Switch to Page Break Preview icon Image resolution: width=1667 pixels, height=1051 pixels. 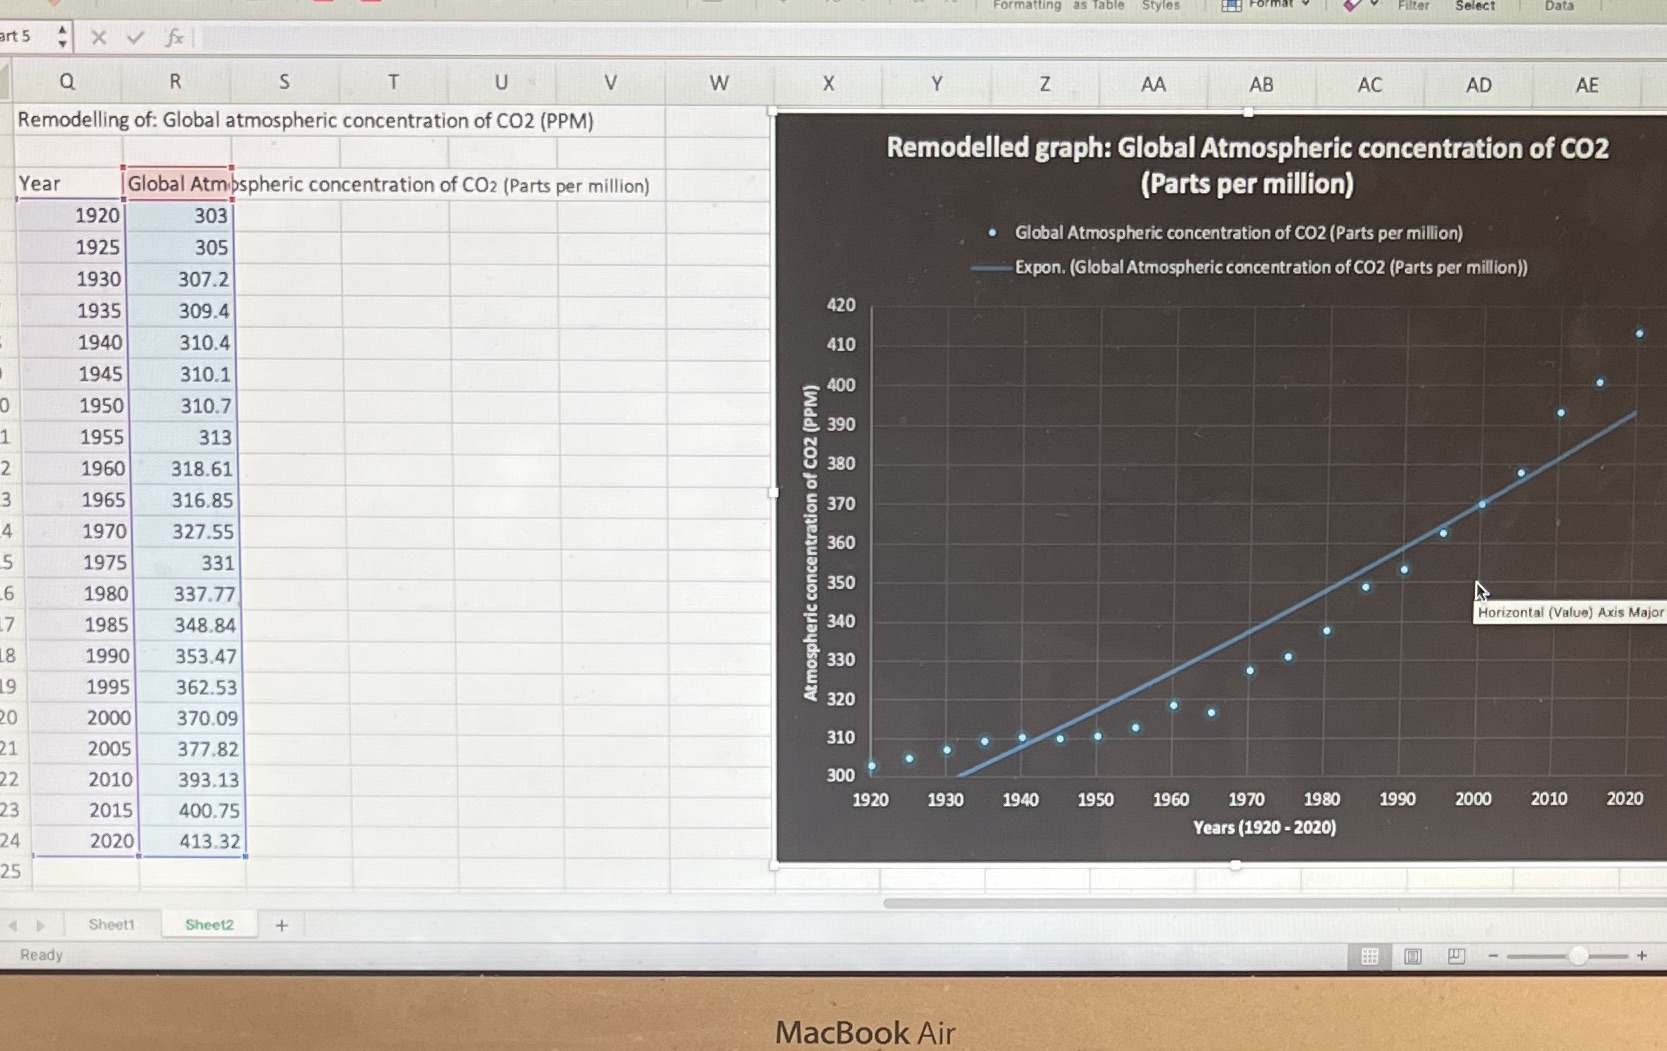click(x=1456, y=956)
